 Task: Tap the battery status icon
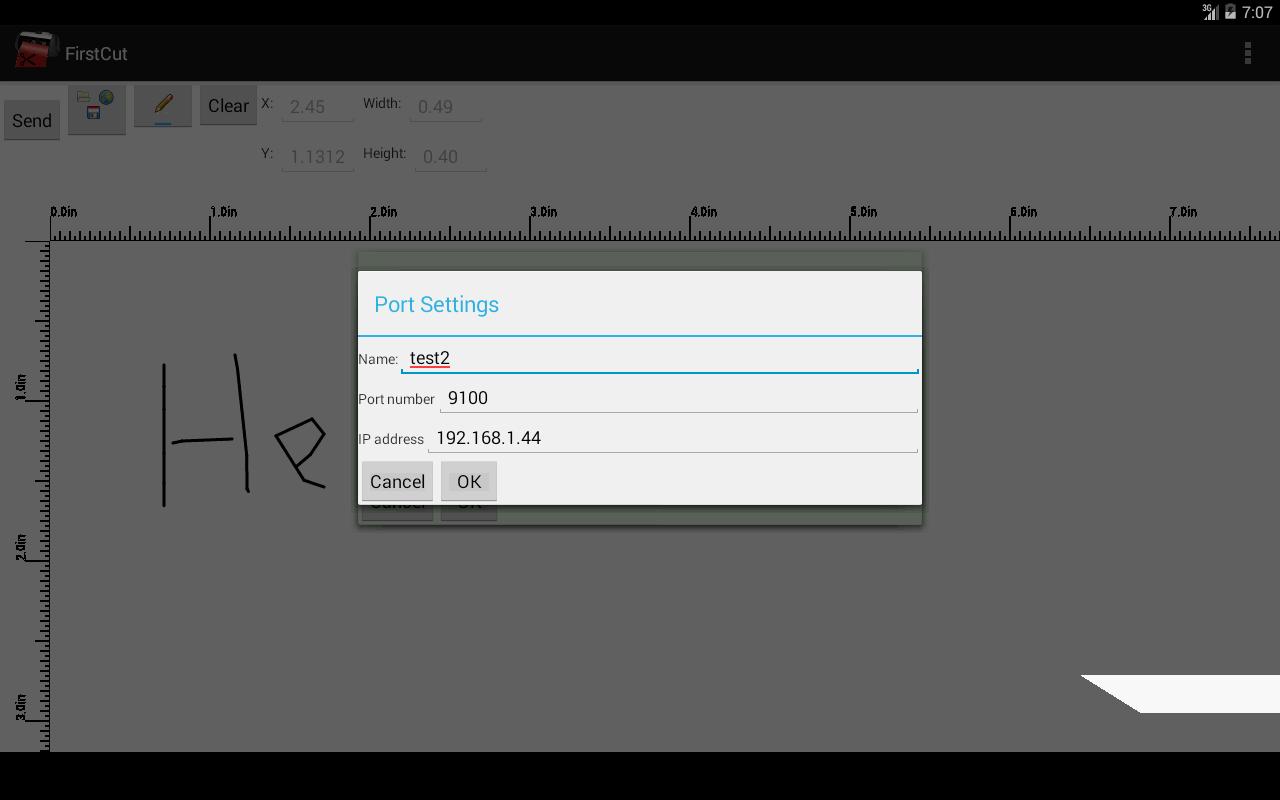[x=1230, y=12]
